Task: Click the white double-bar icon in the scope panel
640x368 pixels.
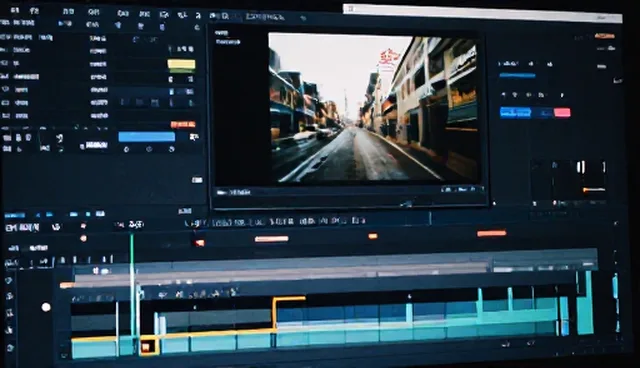Action: click(581, 167)
